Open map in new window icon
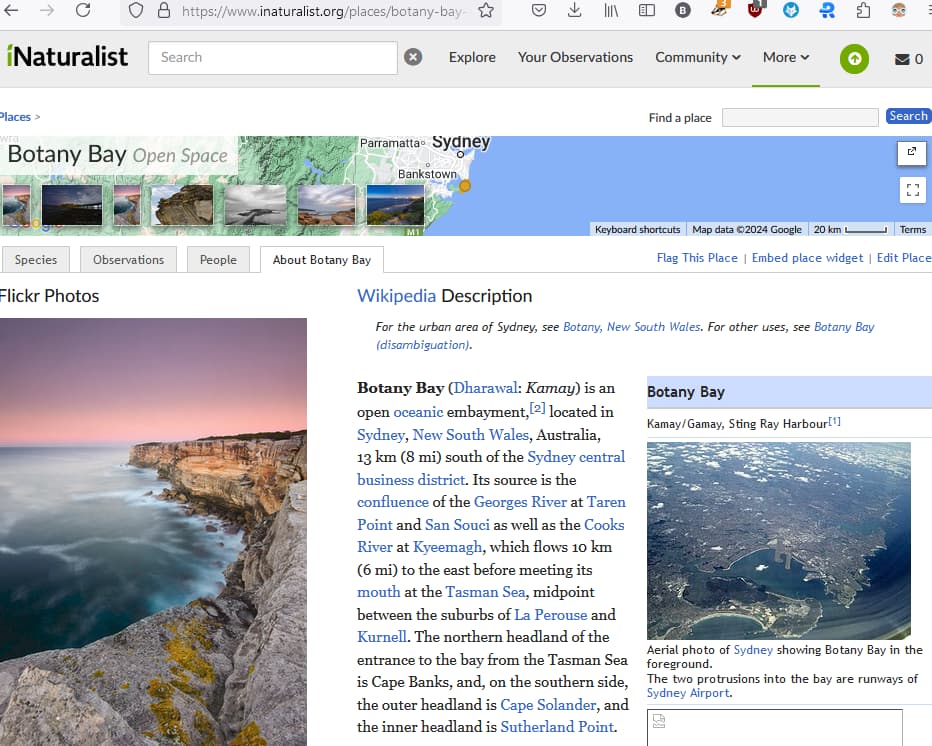932x746 pixels. point(912,153)
